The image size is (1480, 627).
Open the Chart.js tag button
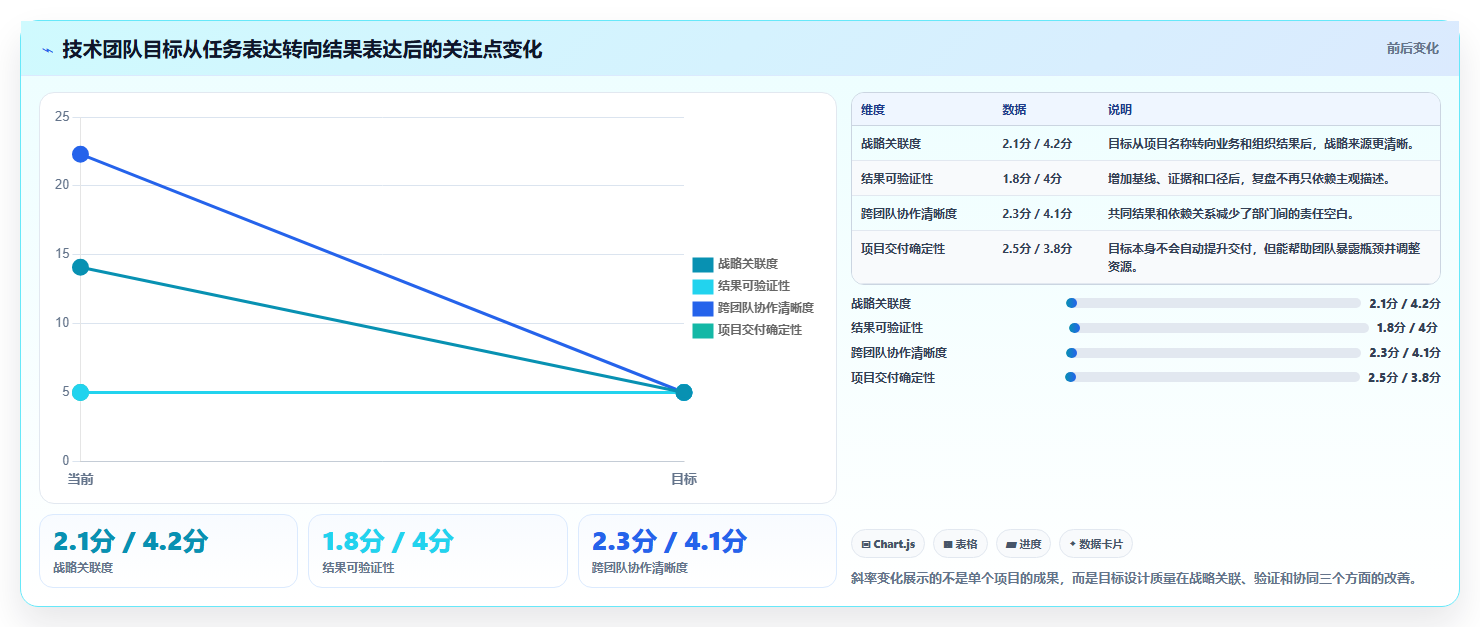pos(888,544)
